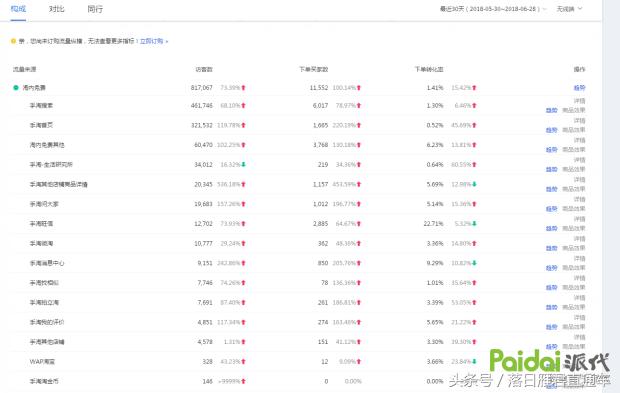Open 详情 for the 手淘微淘 row
The image size is (620, 393).
(579, 239)
